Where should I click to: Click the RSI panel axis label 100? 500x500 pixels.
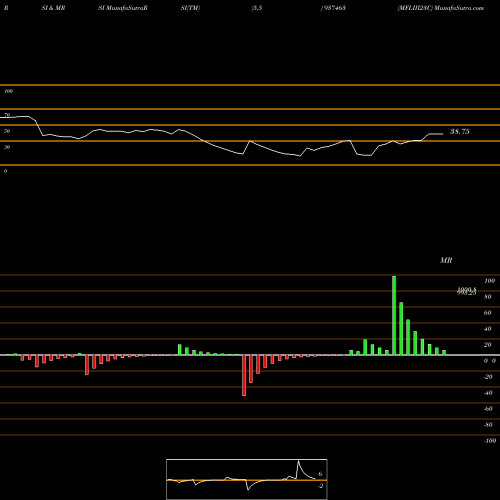(x=8, y=91)
